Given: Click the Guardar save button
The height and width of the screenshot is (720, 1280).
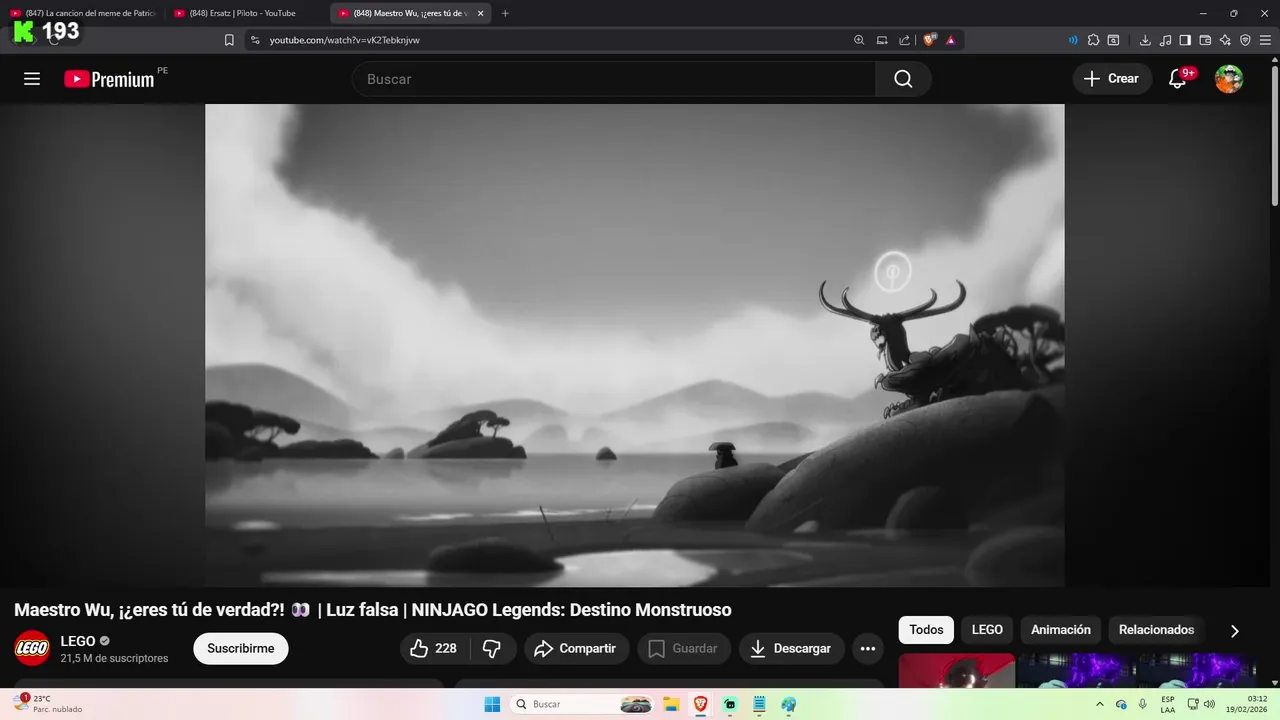Looking at the screenshot, I should (x=684, y=649).
